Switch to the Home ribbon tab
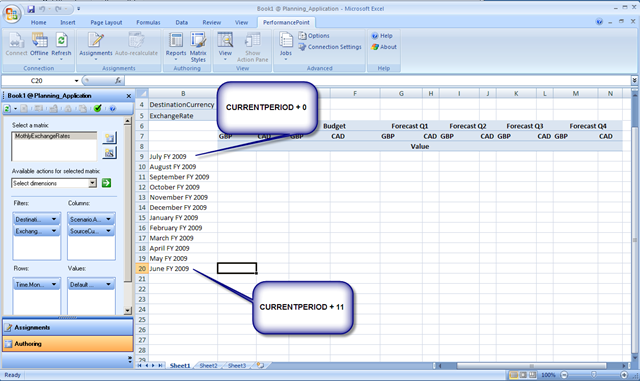 pyautogui.click(x=38, y=22)
